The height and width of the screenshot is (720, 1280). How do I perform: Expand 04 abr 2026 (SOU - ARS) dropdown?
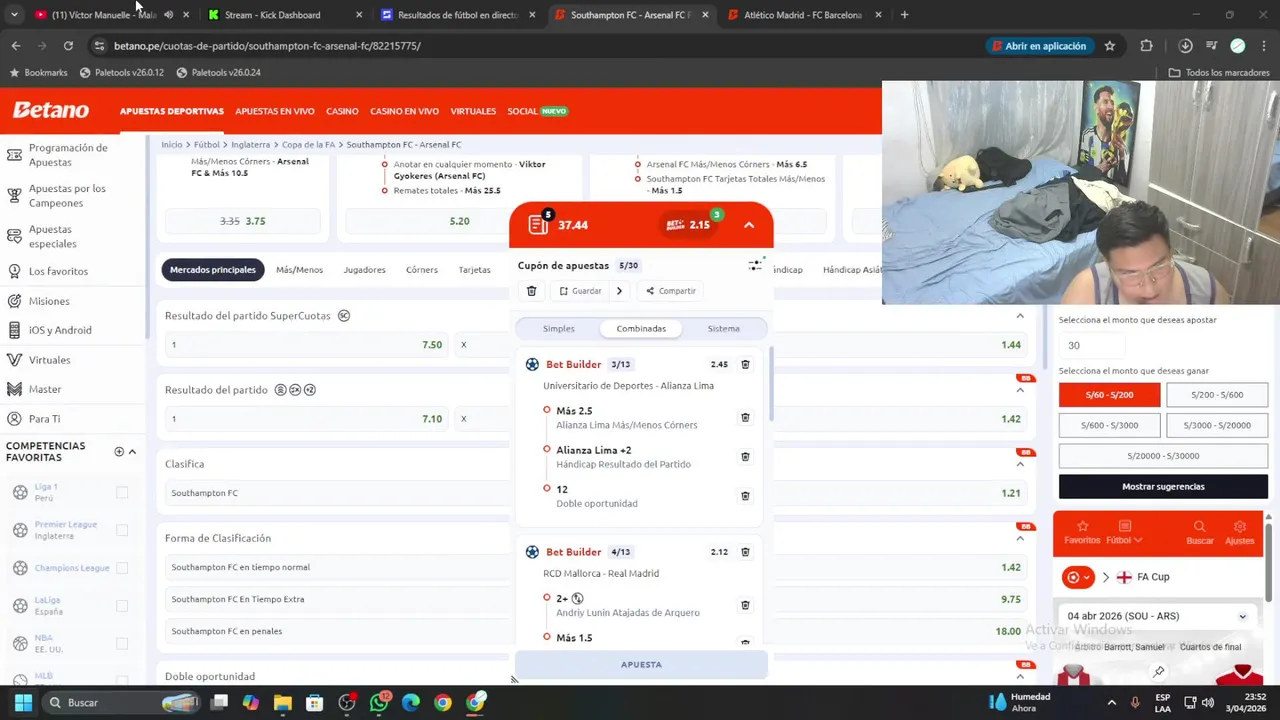1158,616
